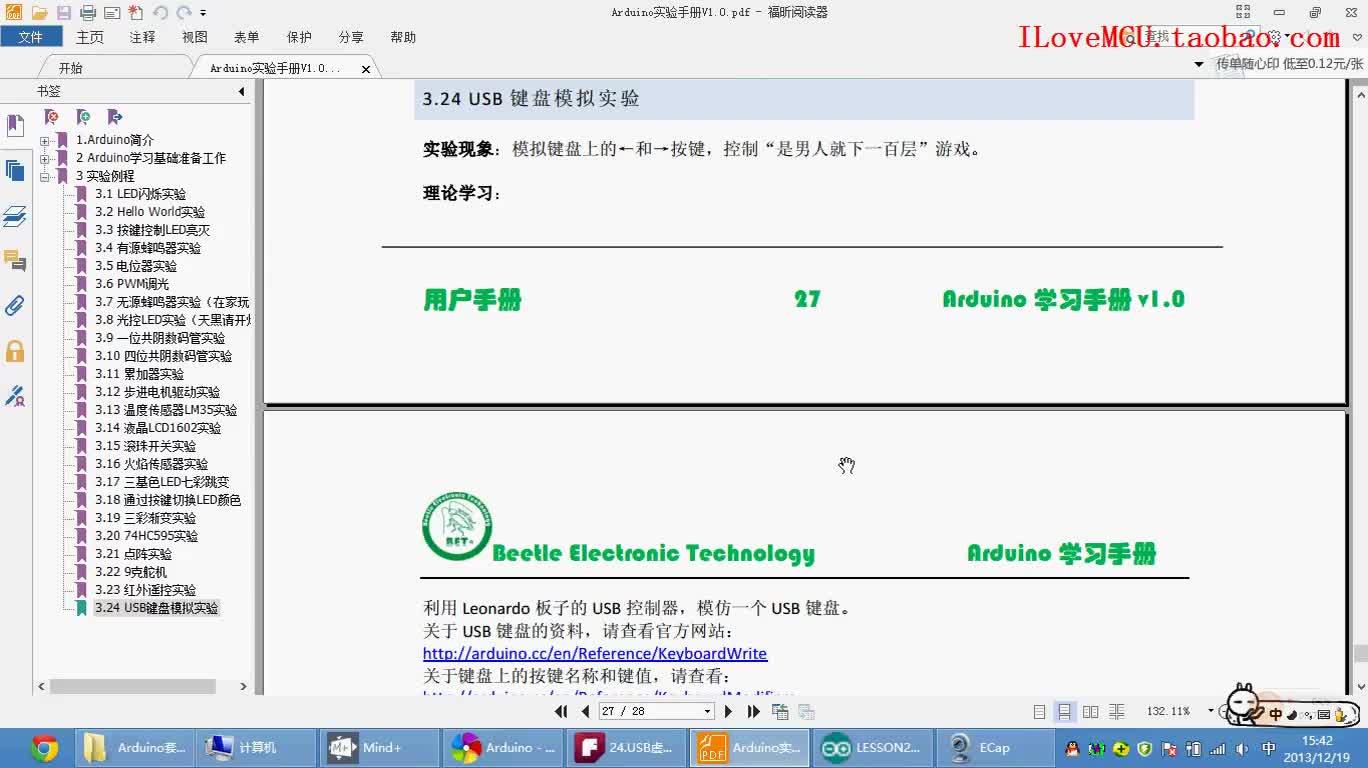The image size is (1368, 768).
Task: Switch to the 视图 ribbon tab
Action: pyautogui.click(x=195, y=37)
